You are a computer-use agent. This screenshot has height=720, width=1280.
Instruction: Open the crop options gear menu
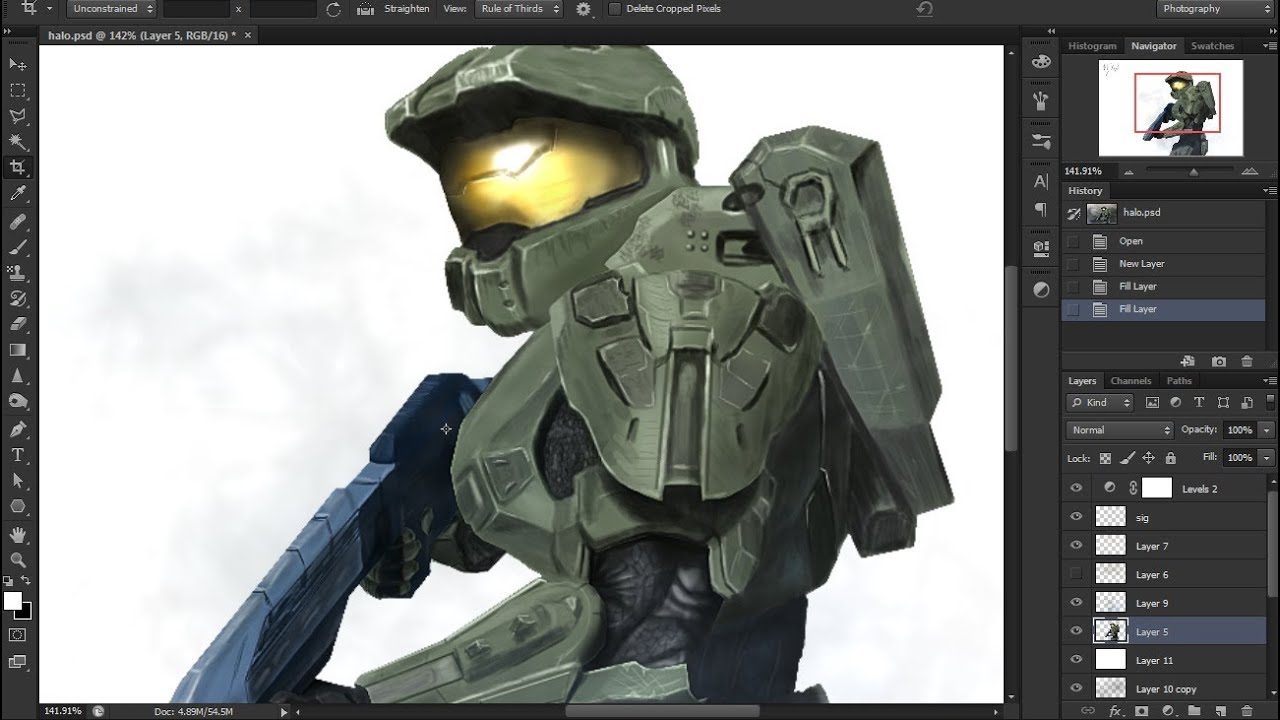coord(583,9)
